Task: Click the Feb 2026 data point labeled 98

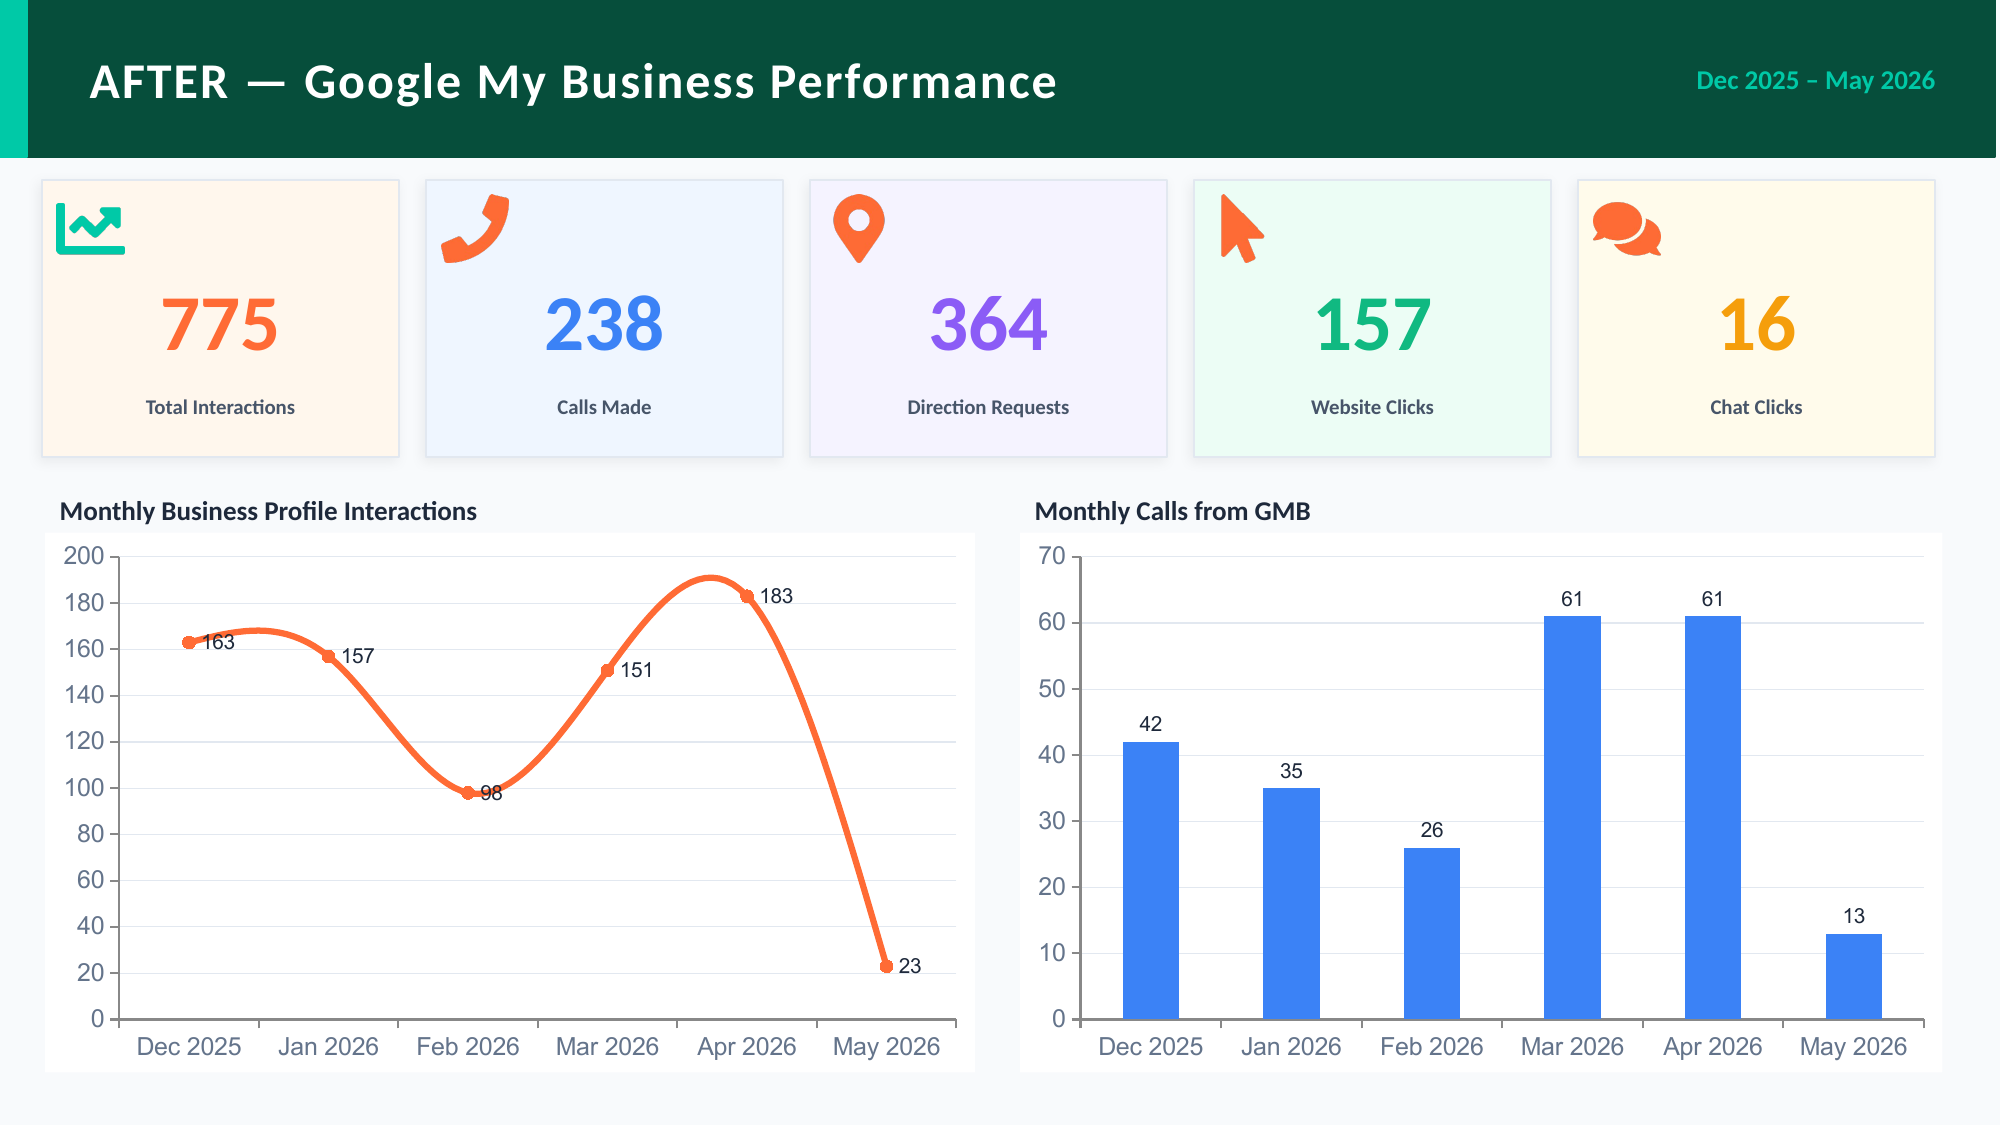Action: tap(468, 793)
